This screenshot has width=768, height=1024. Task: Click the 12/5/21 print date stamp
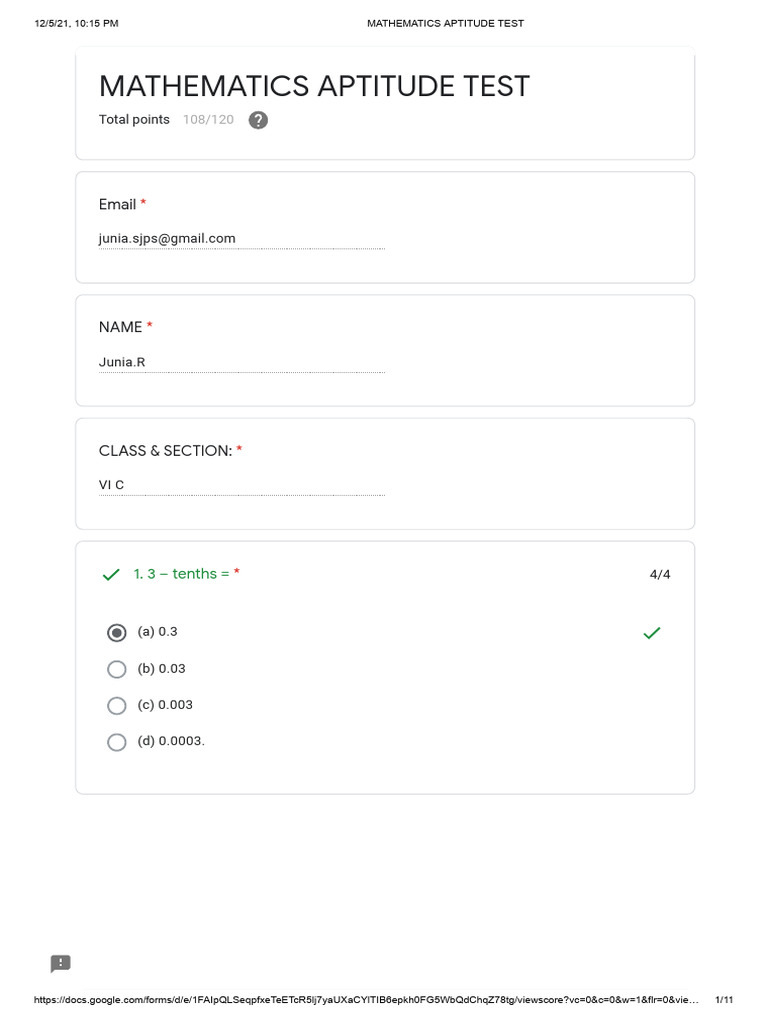click(76, 23)
